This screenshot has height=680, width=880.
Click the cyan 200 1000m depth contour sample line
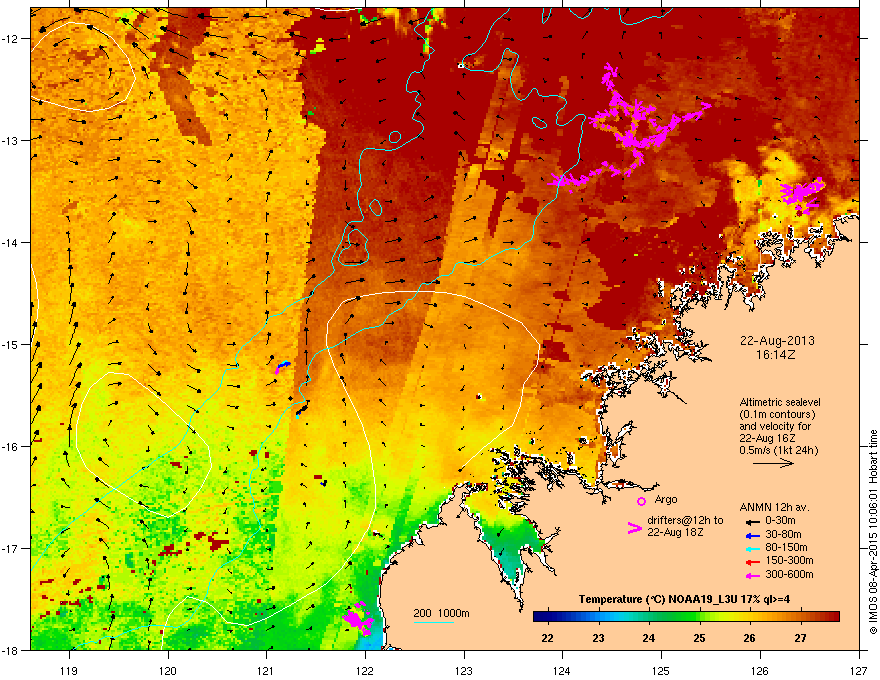point(433,622)
